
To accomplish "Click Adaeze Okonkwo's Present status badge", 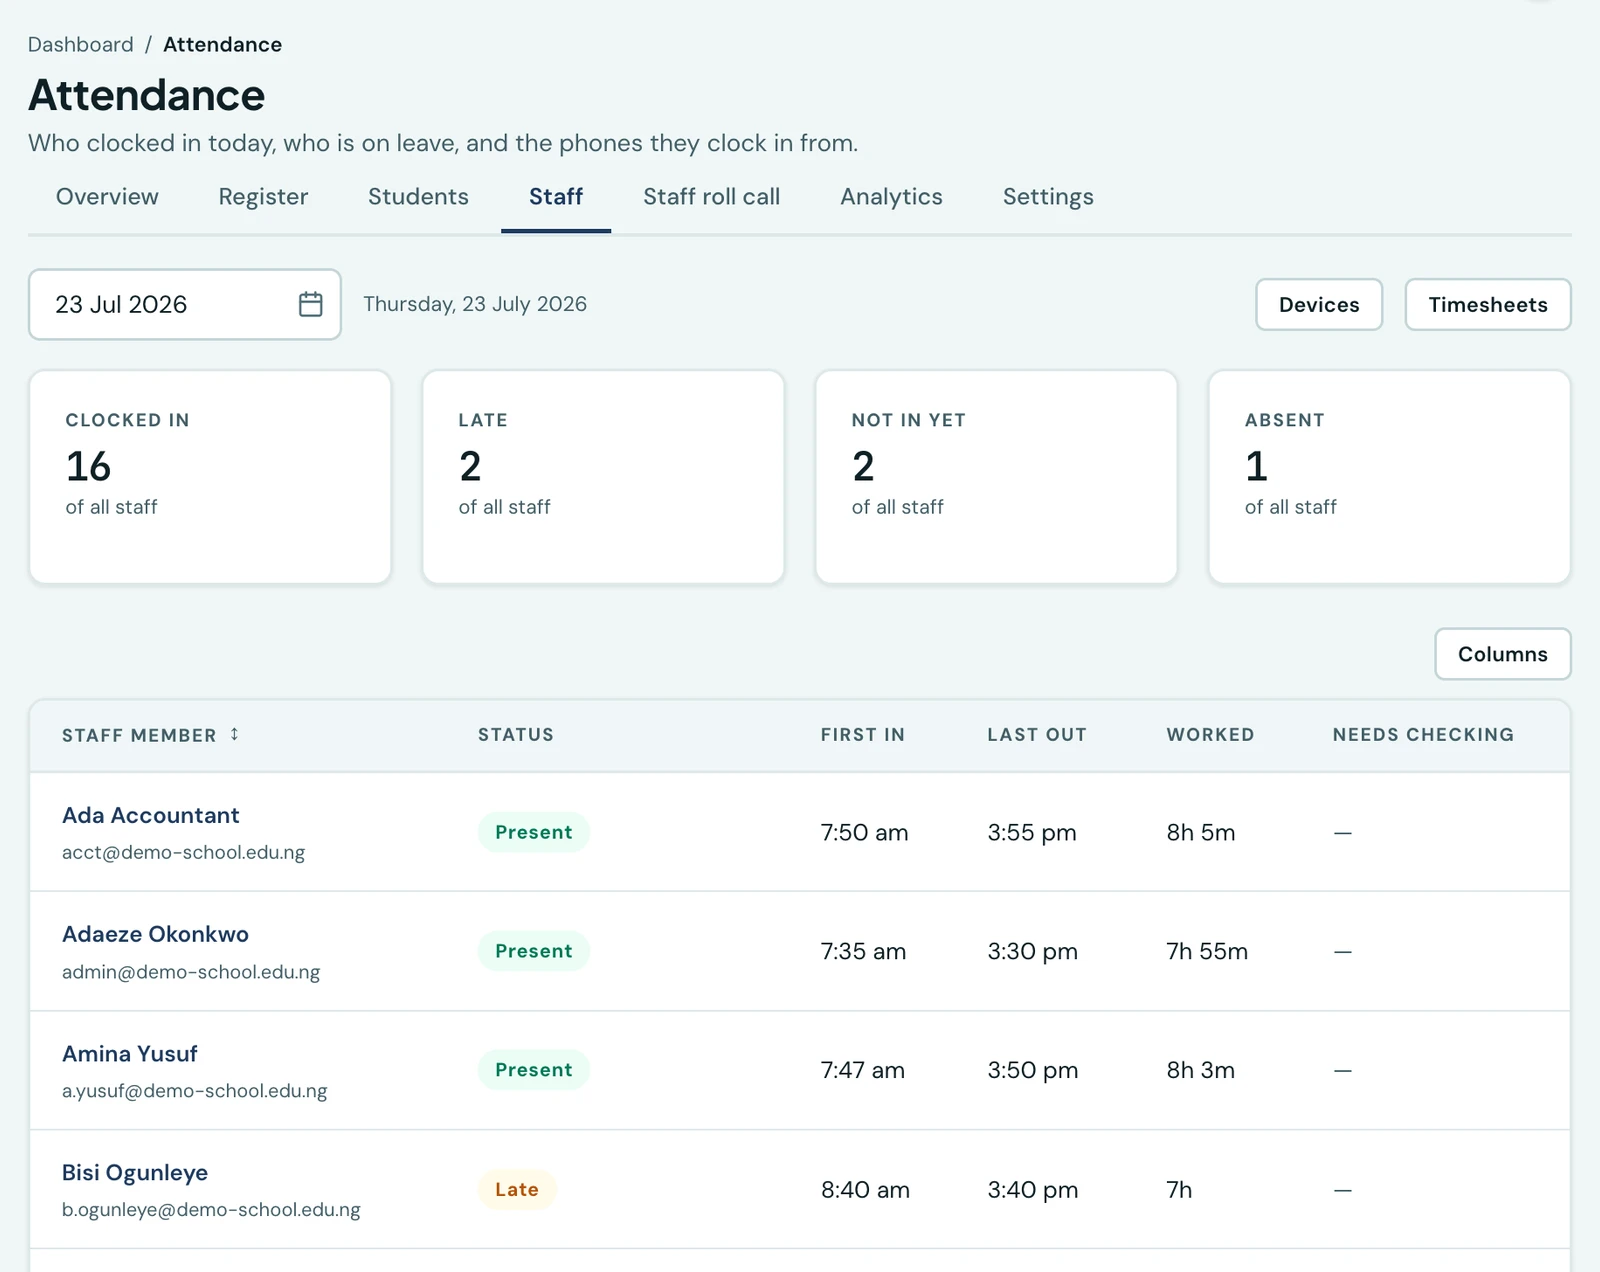I will pyautogui.click(x=534, y=951).
